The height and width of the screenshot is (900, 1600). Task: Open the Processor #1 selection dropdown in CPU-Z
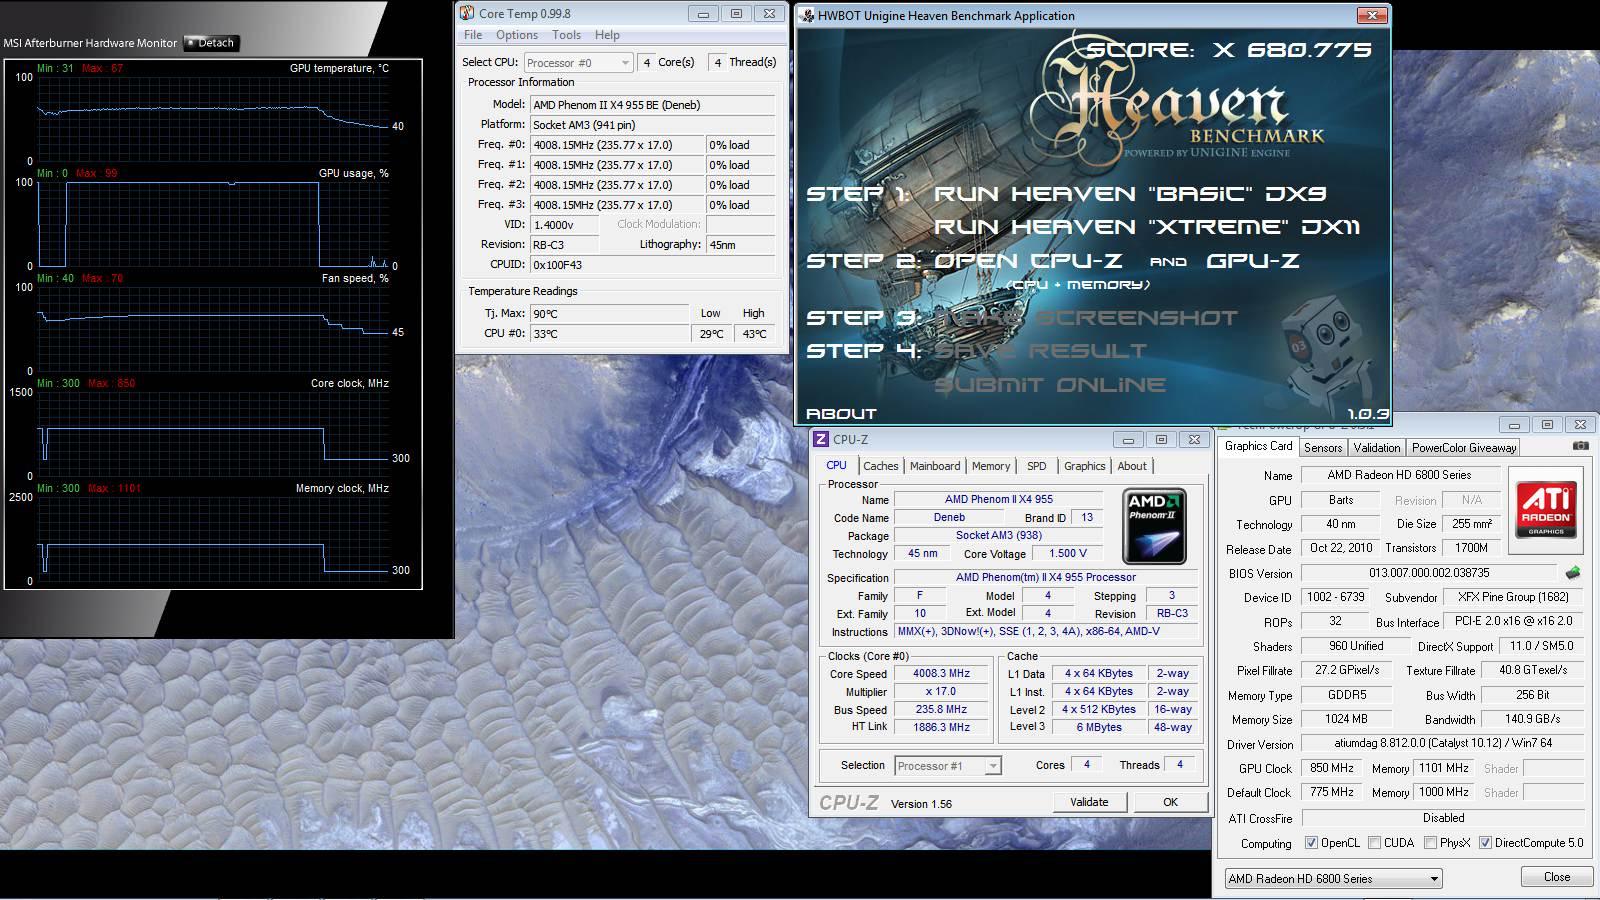coord(947,766)
